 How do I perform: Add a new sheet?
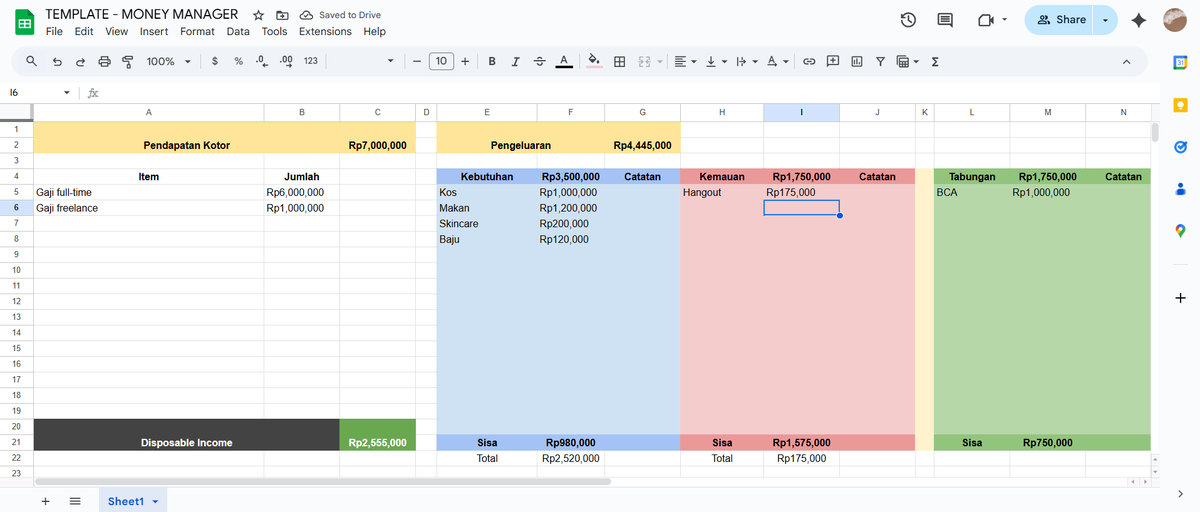46,501
